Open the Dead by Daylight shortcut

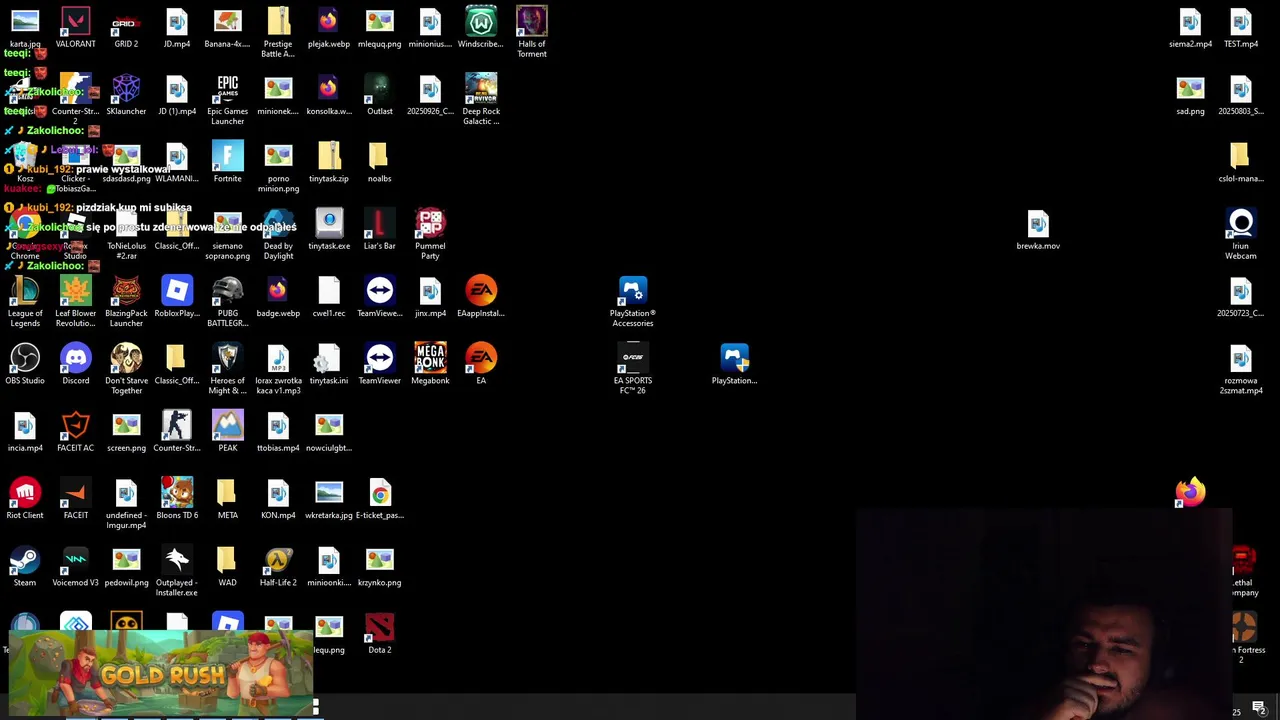point(278,234)
